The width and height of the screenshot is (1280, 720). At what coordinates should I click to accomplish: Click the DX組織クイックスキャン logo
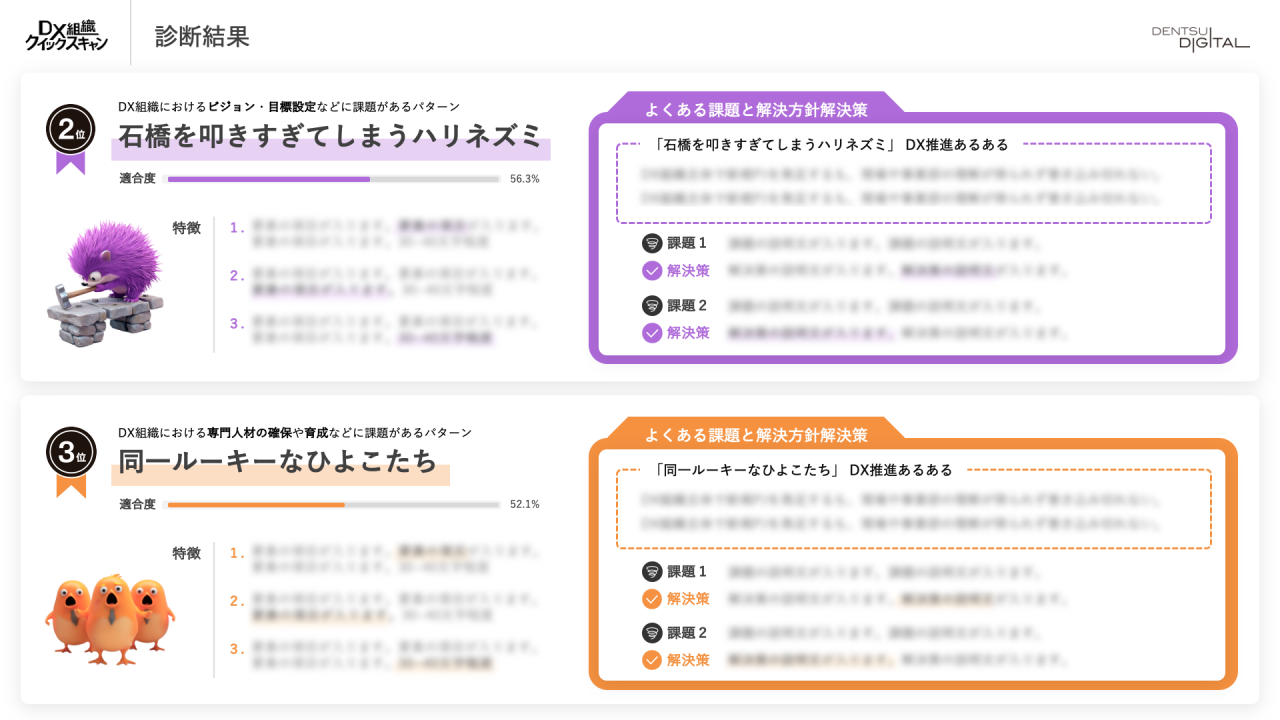point(66,36)
